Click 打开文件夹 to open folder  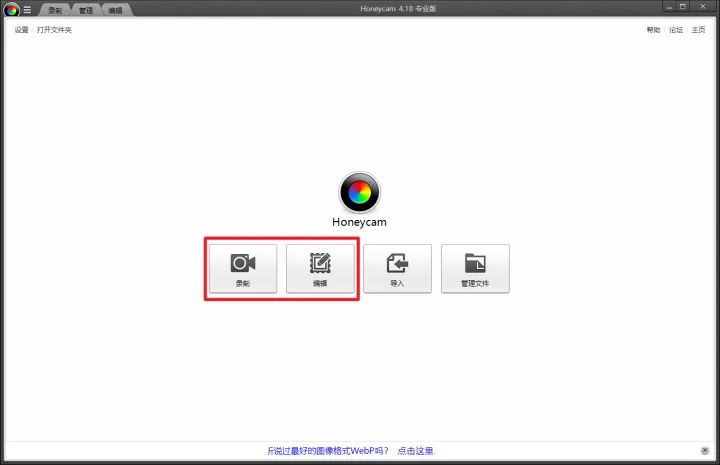tap(54, 30)
